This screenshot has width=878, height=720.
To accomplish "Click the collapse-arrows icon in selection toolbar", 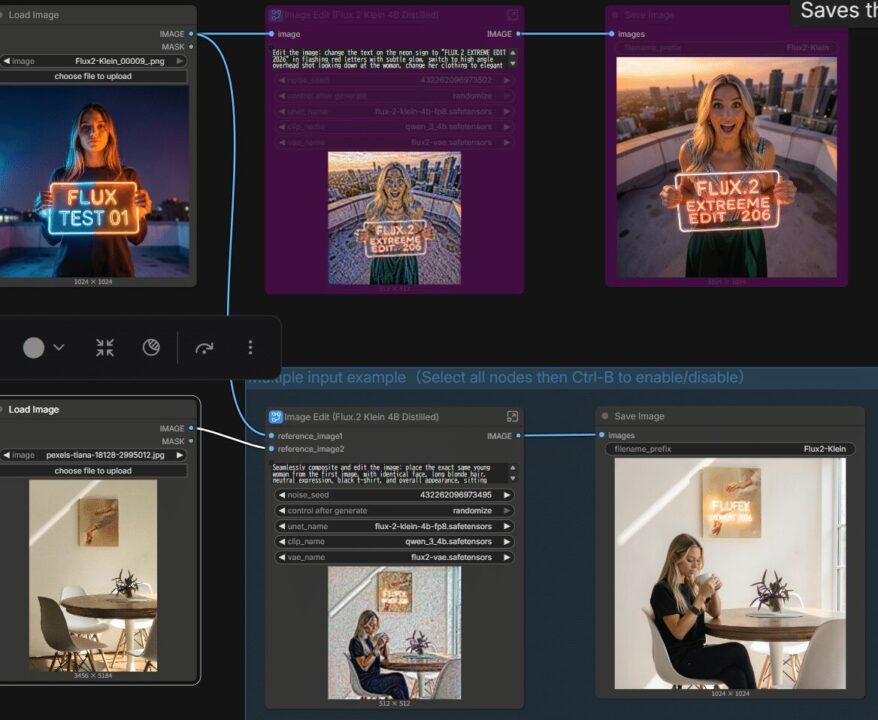I will point(105,348).
